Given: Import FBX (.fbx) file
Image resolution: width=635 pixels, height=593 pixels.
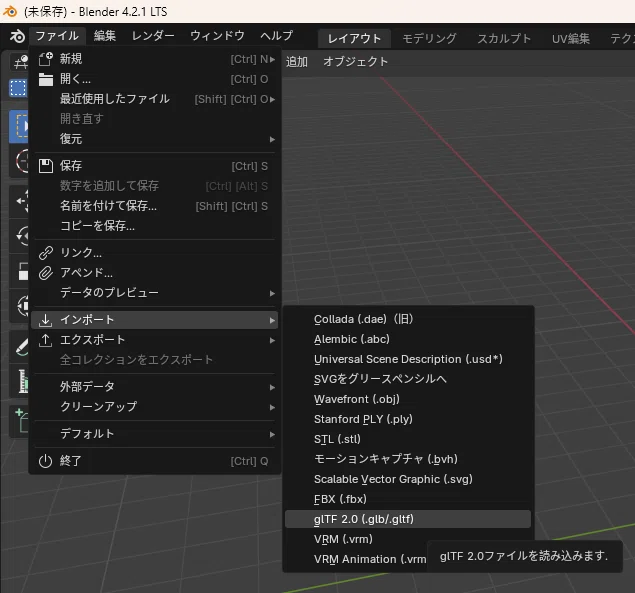Looking at the screenshot, I should 408,499.
